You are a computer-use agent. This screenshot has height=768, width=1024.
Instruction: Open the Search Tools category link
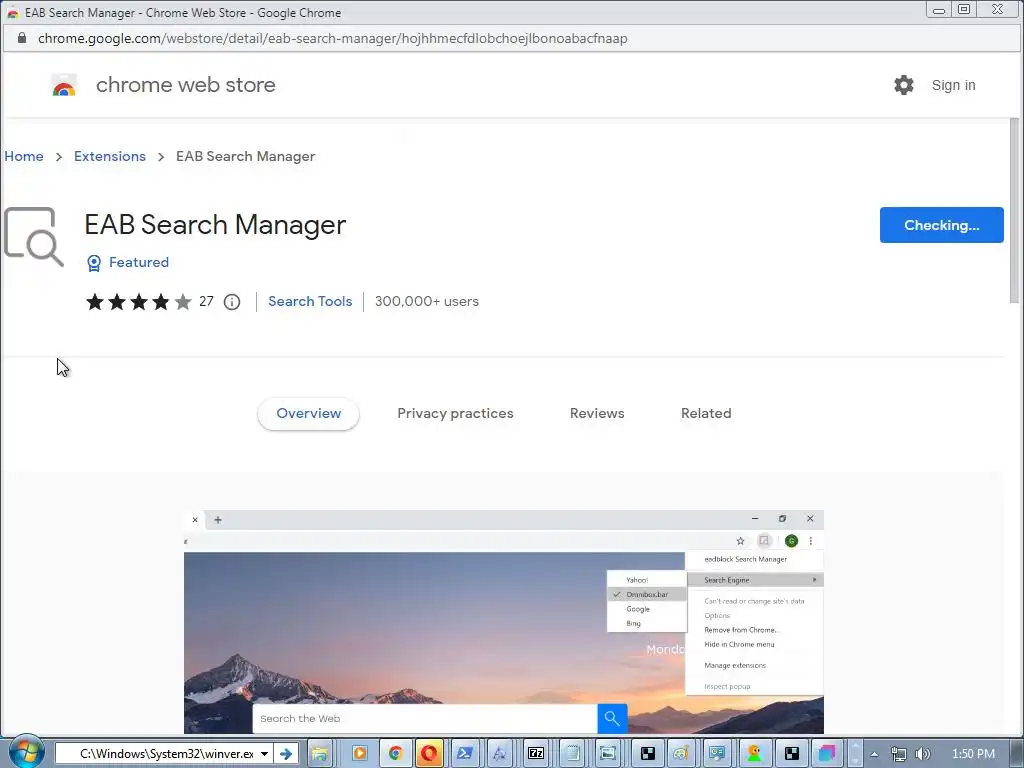[310, 301]
